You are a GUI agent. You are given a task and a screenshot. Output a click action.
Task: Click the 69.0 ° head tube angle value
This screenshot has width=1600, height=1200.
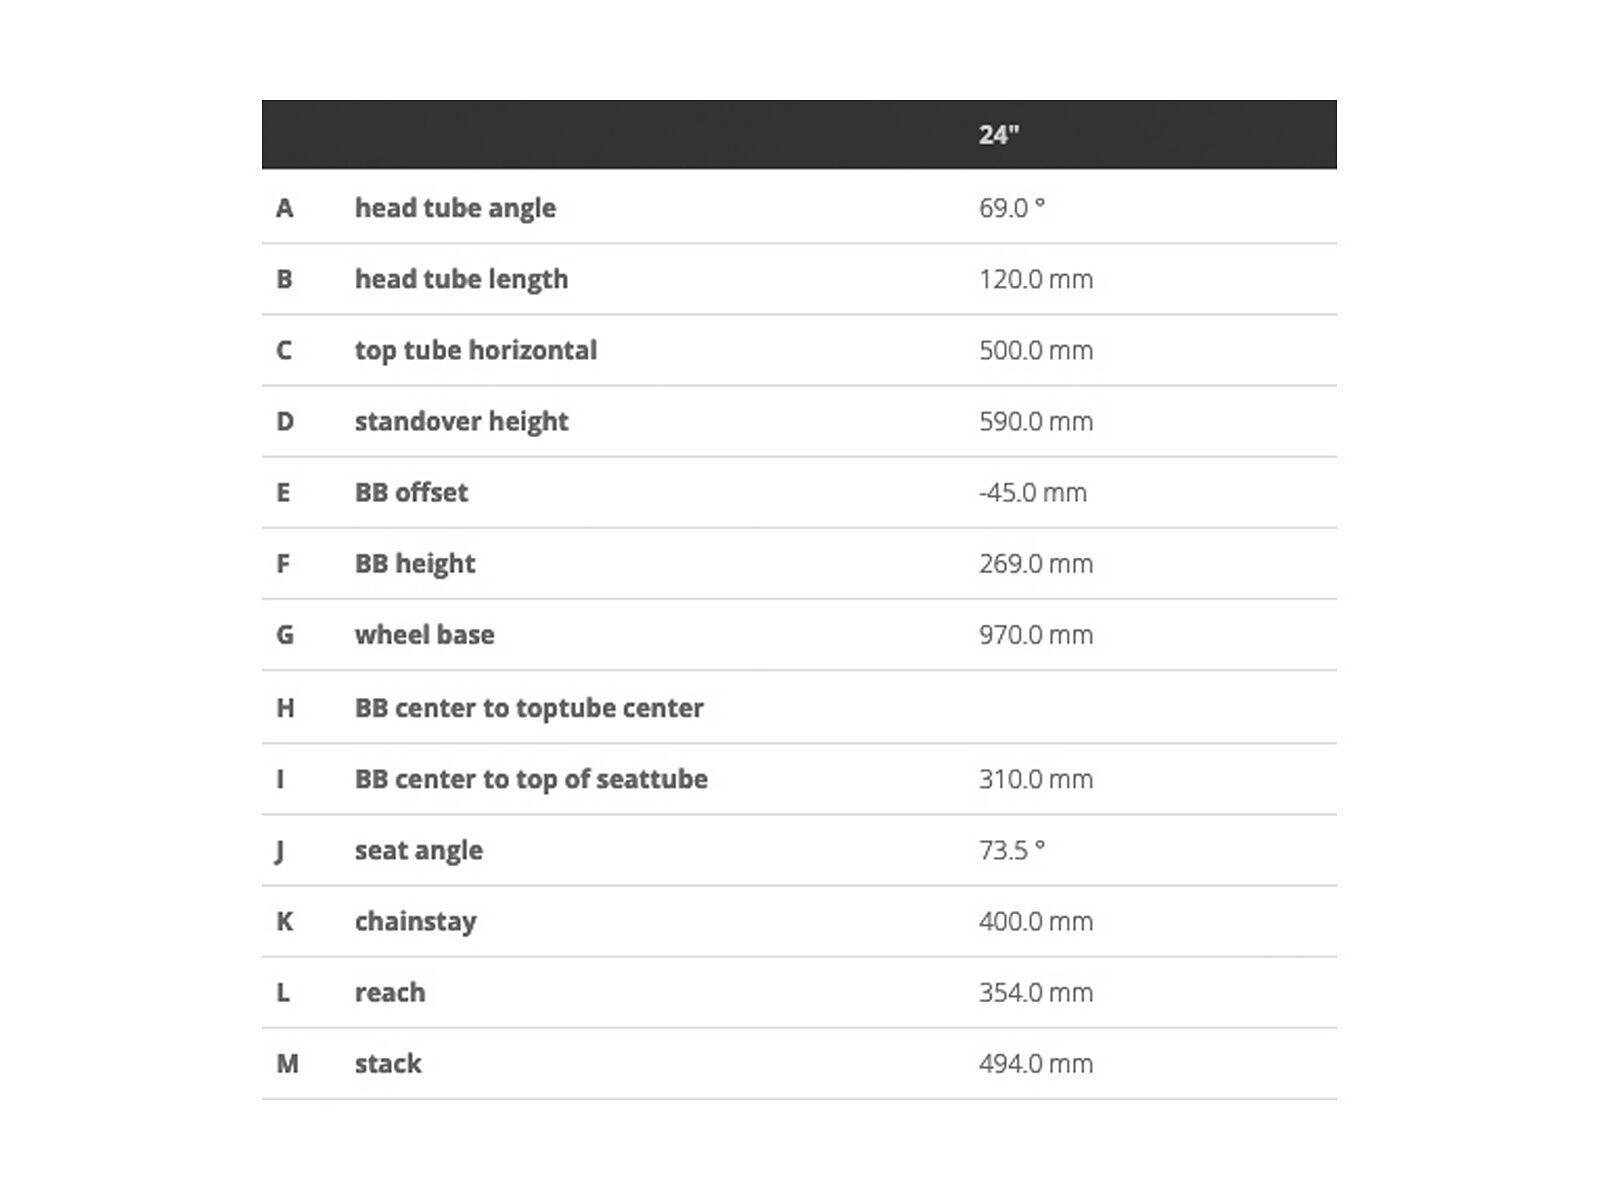1012,208
